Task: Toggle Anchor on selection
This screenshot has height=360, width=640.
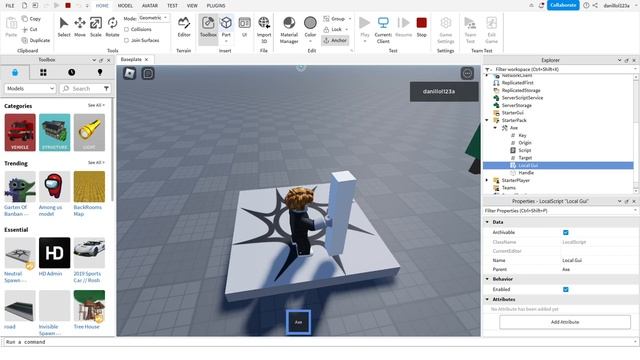Action: [335, 40]
